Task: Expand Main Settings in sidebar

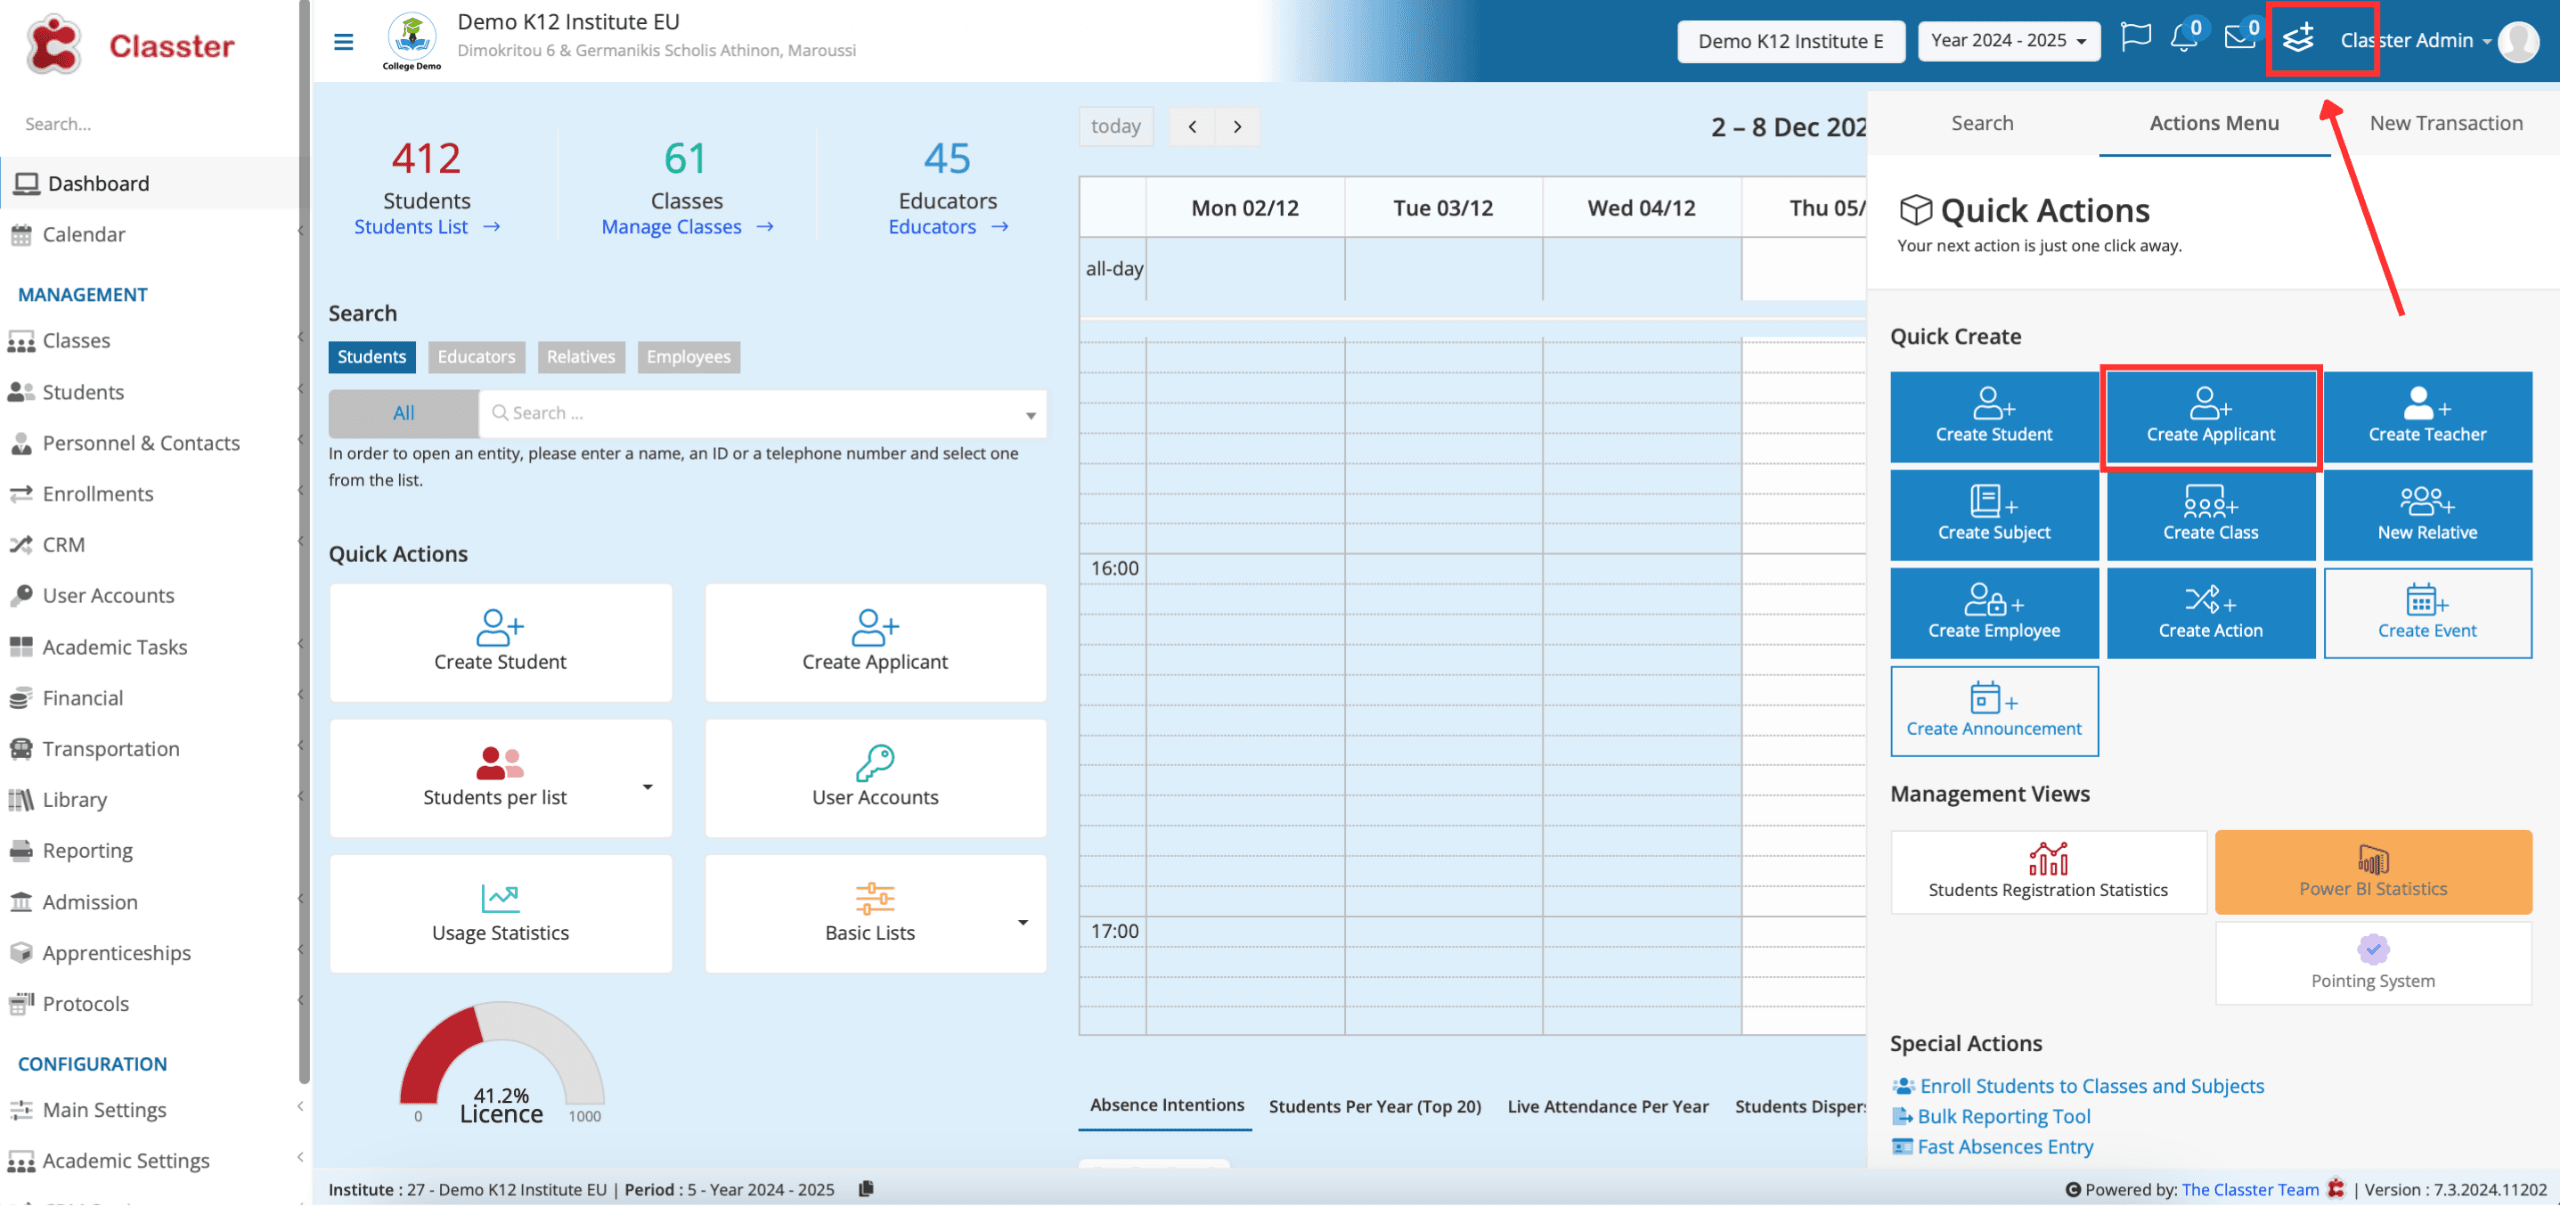Action: pyautogui.click(x=156, y=1109)
